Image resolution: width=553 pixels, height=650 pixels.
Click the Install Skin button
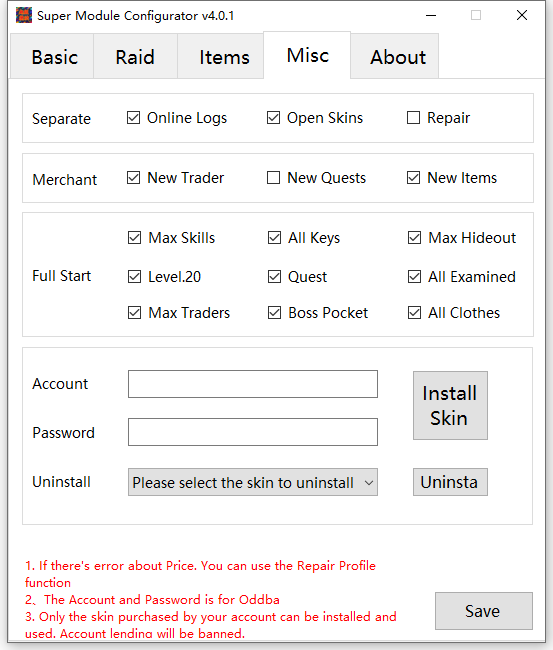click(x=450, y=405)
